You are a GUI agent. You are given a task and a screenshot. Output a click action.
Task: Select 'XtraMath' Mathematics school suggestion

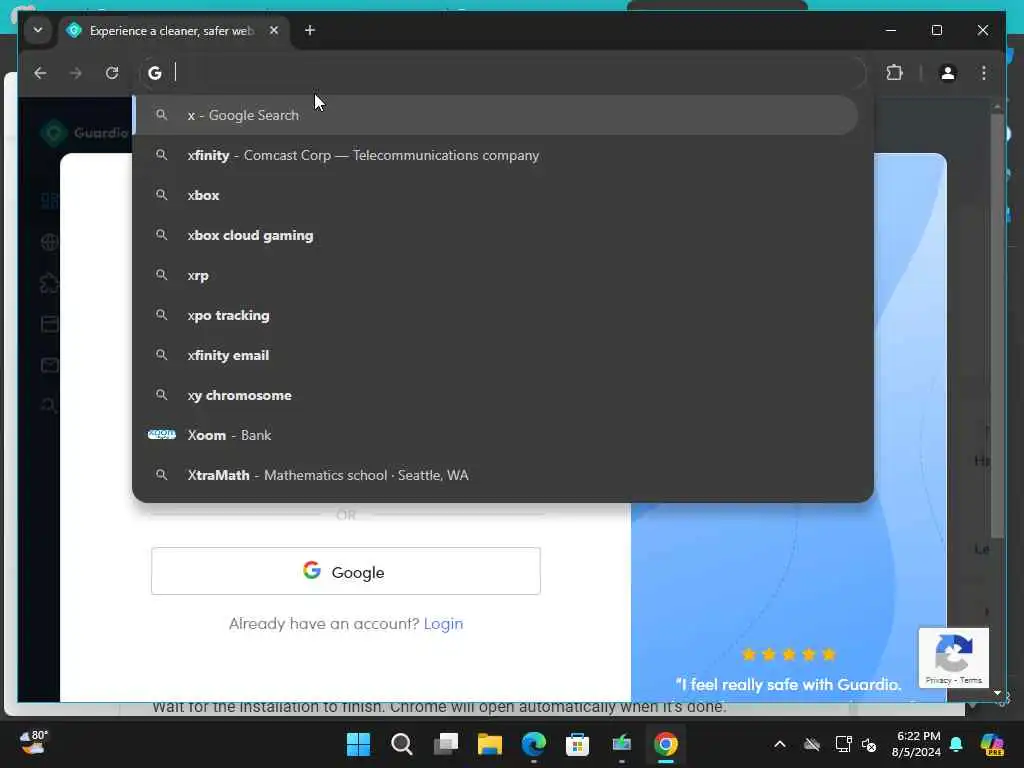click(x=496, y=475)
